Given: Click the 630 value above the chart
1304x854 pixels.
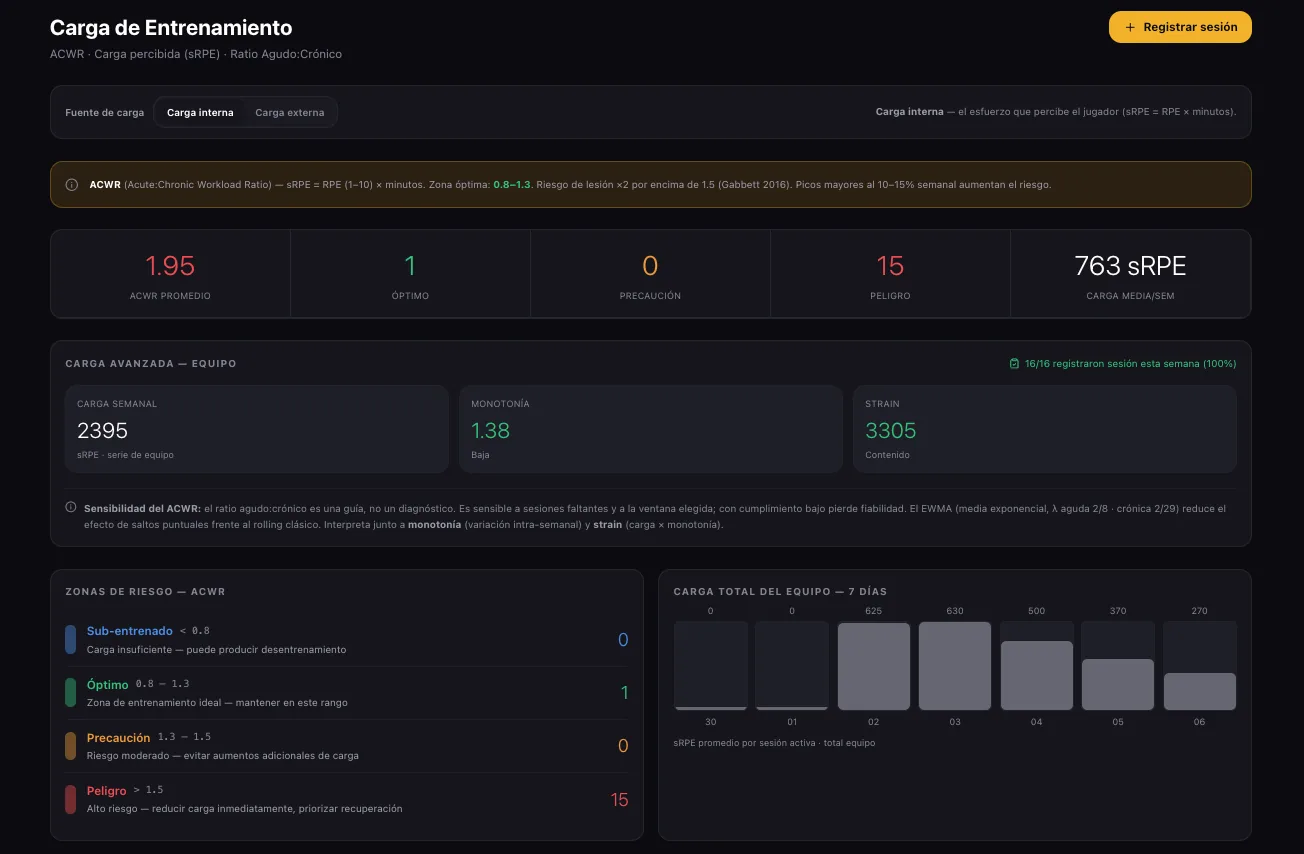Looking at the screenshot, I should click(955, 610).
